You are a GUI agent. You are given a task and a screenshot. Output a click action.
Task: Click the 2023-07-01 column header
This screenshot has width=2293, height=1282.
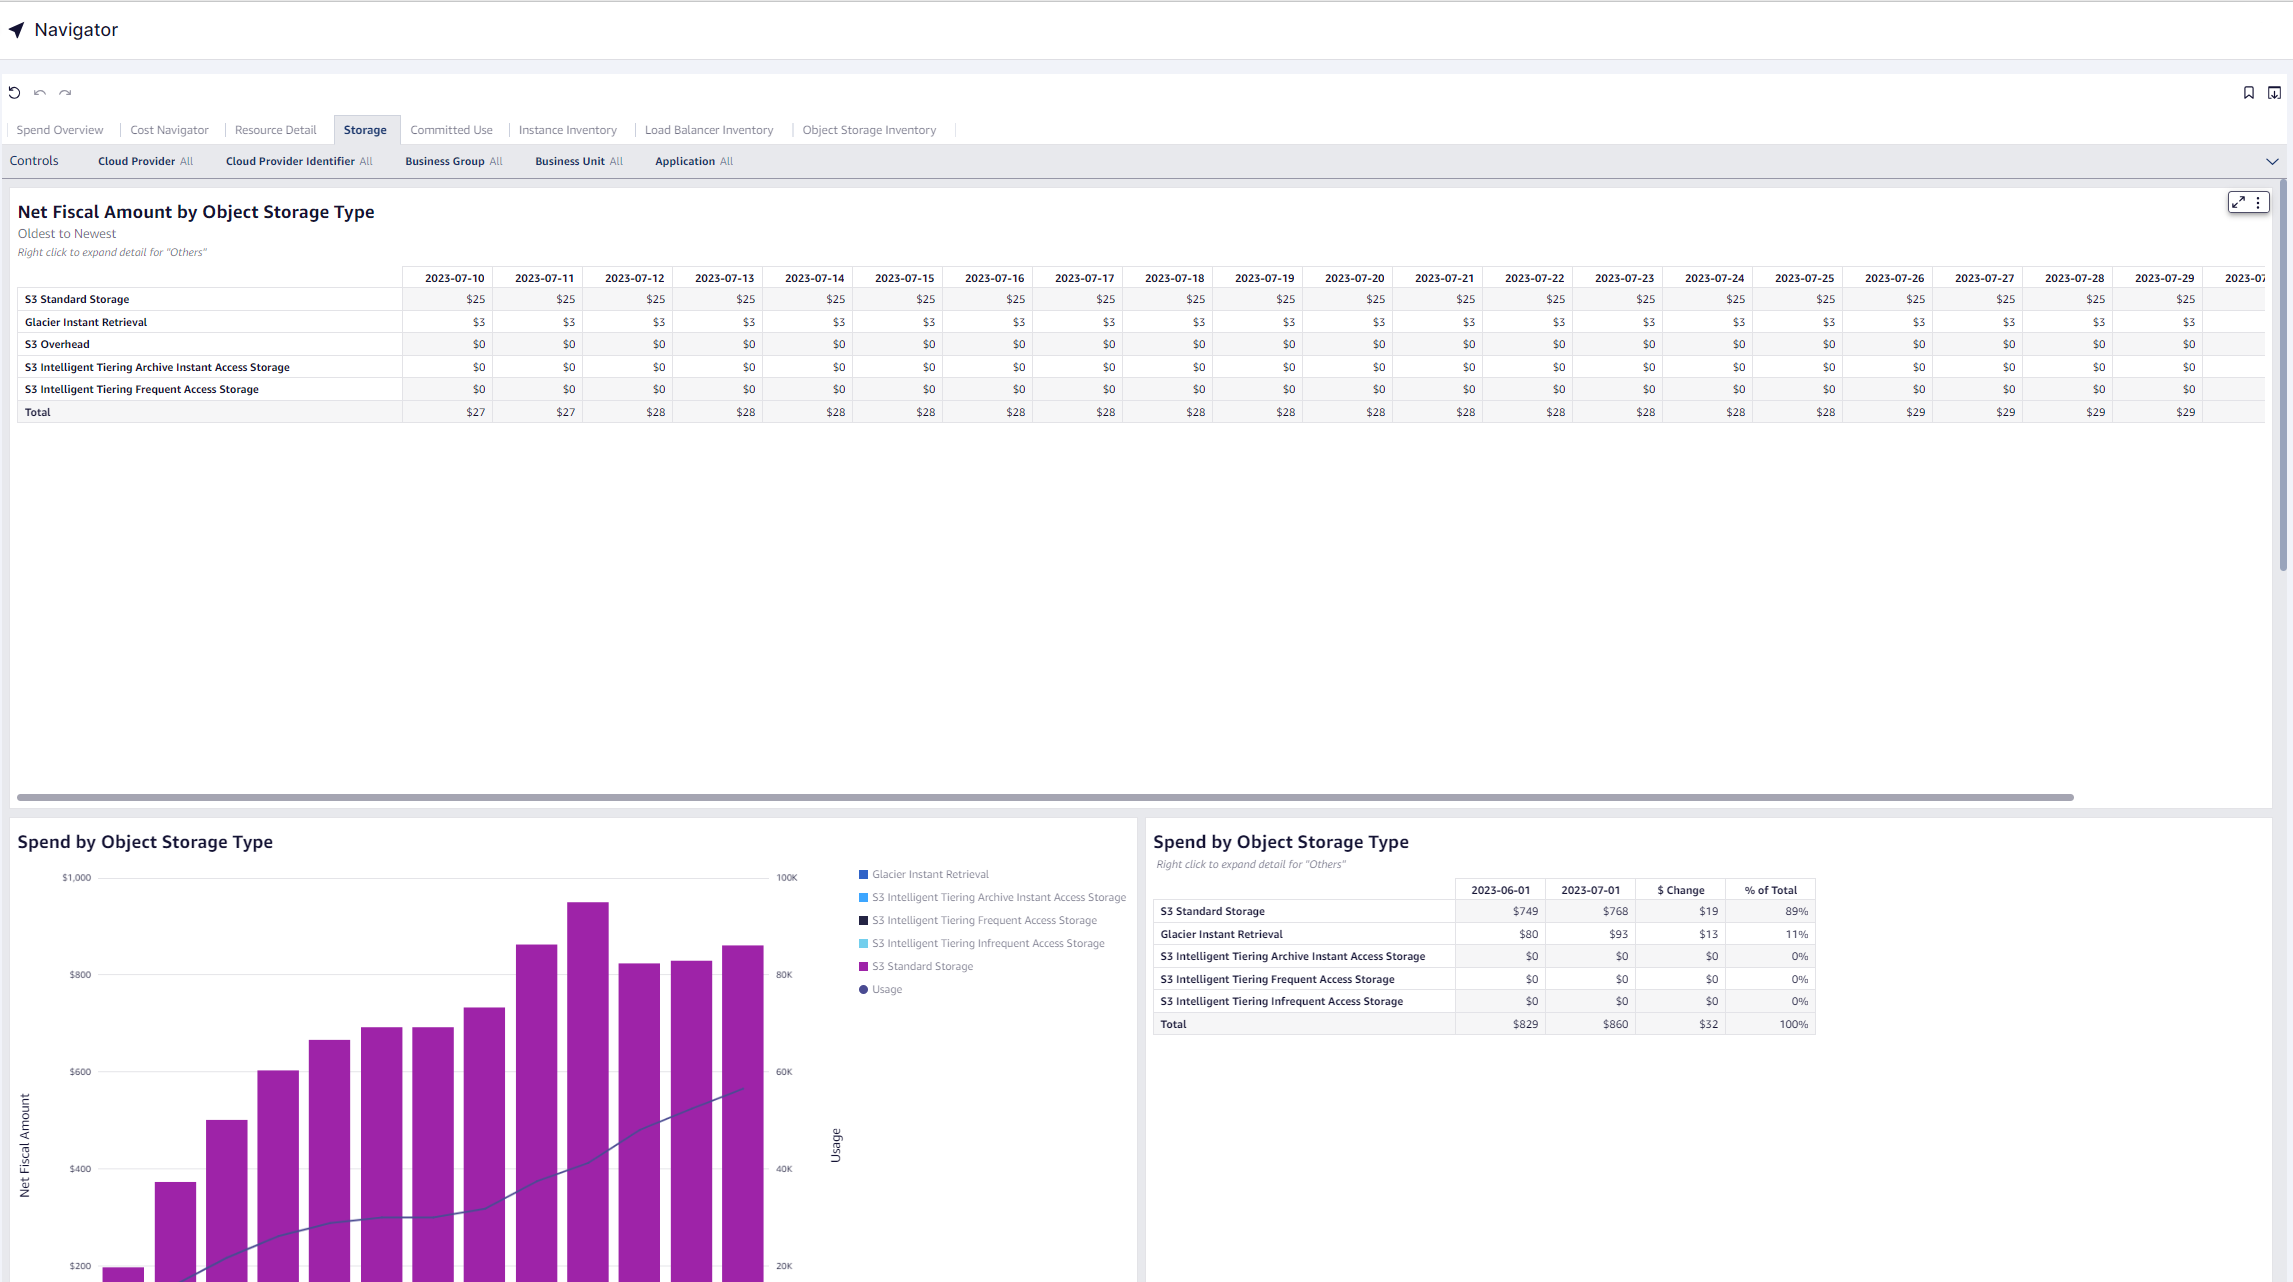(1590, 890)
